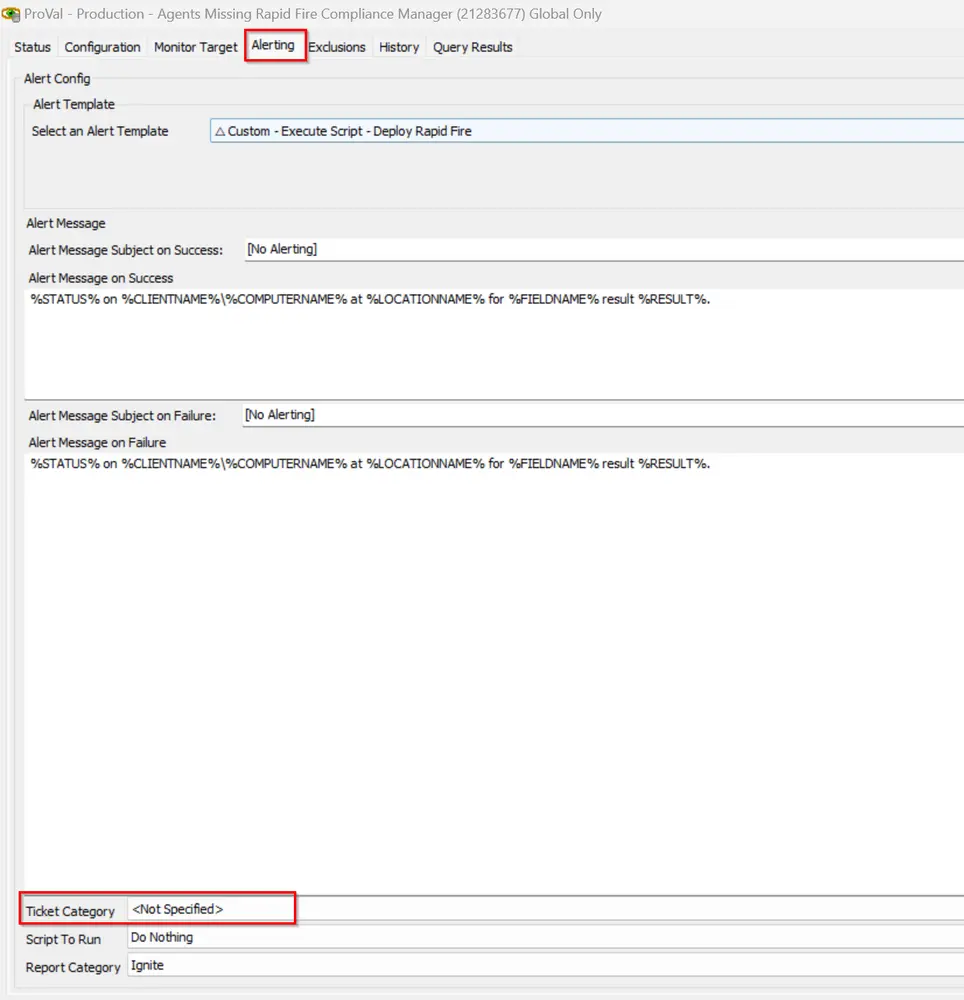The width and height of the screenshot is (964, 1000).
Task: Go to the Exclusions tab
Action: pos(337,47)
